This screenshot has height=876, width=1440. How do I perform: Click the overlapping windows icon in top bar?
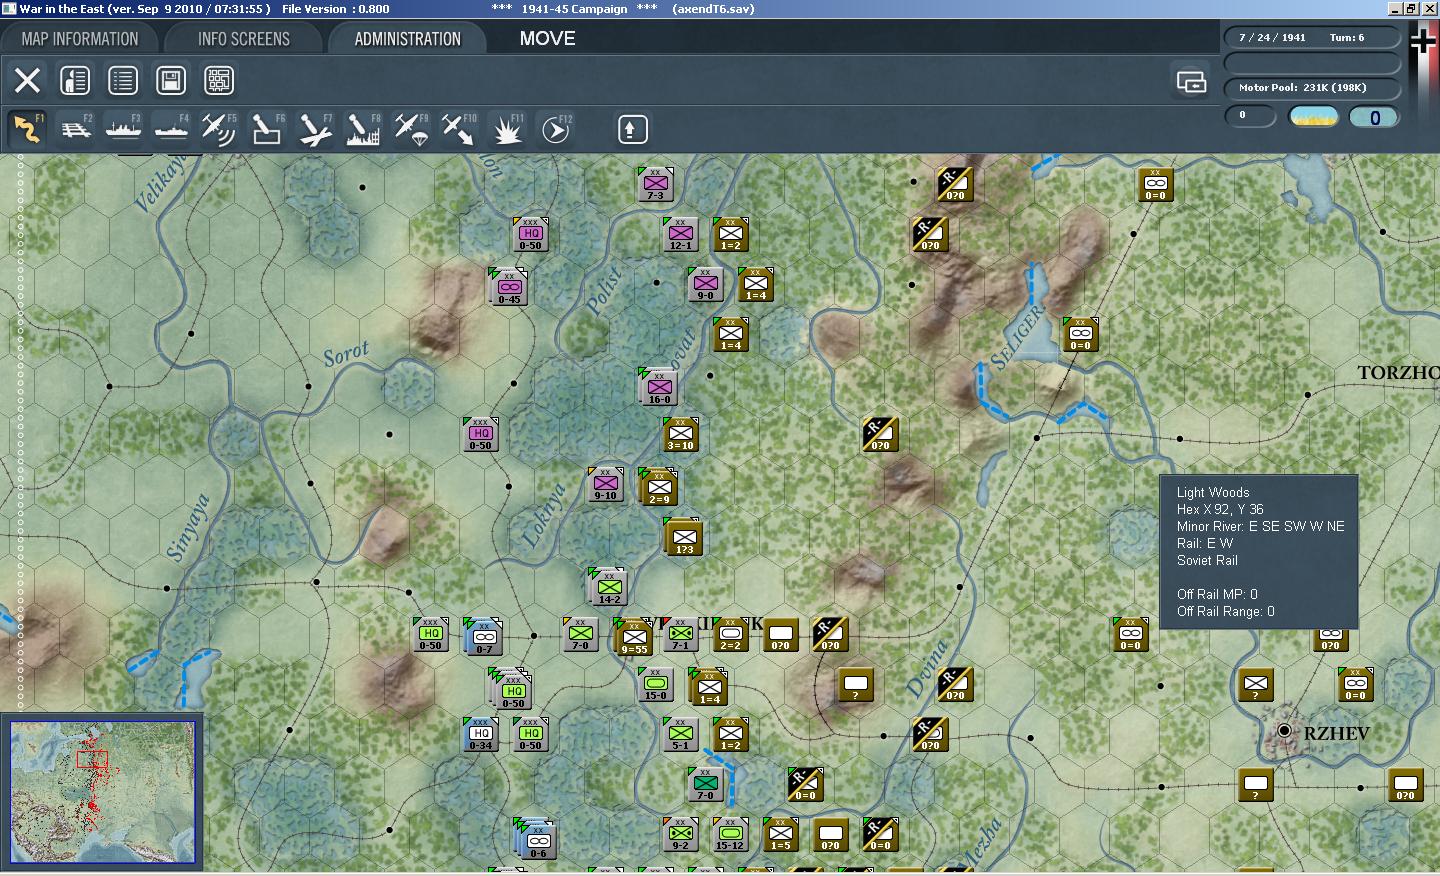(1191, 81)
